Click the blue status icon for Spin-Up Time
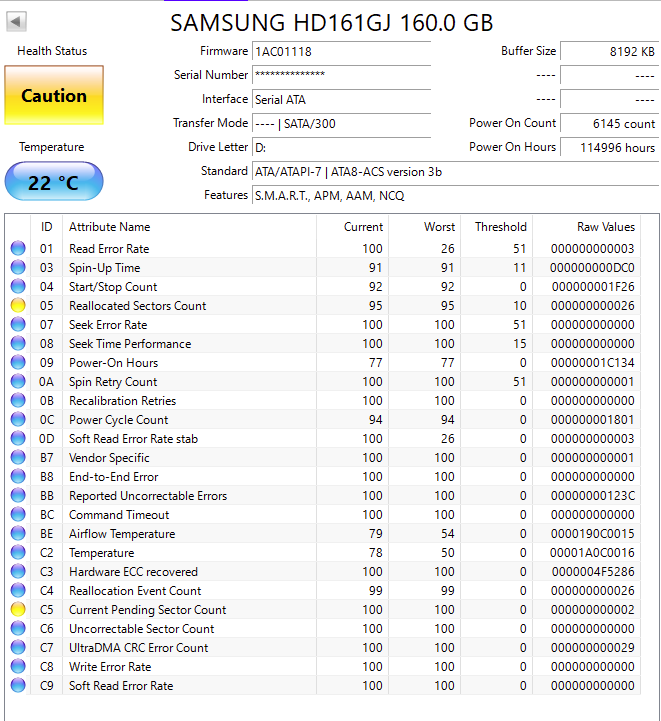The image size is (661, 721). click(x=18, y=267)
